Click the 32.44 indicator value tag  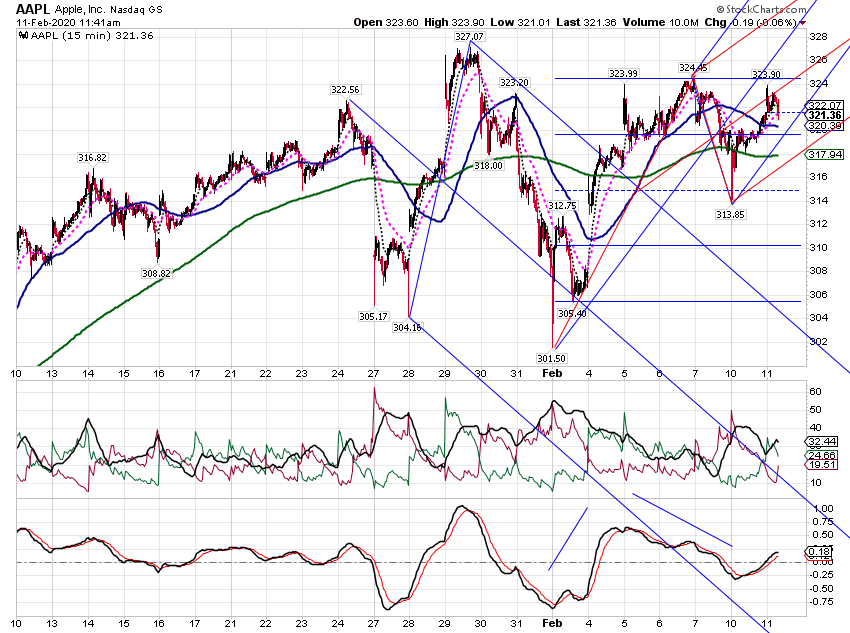[x=822, y=441]
